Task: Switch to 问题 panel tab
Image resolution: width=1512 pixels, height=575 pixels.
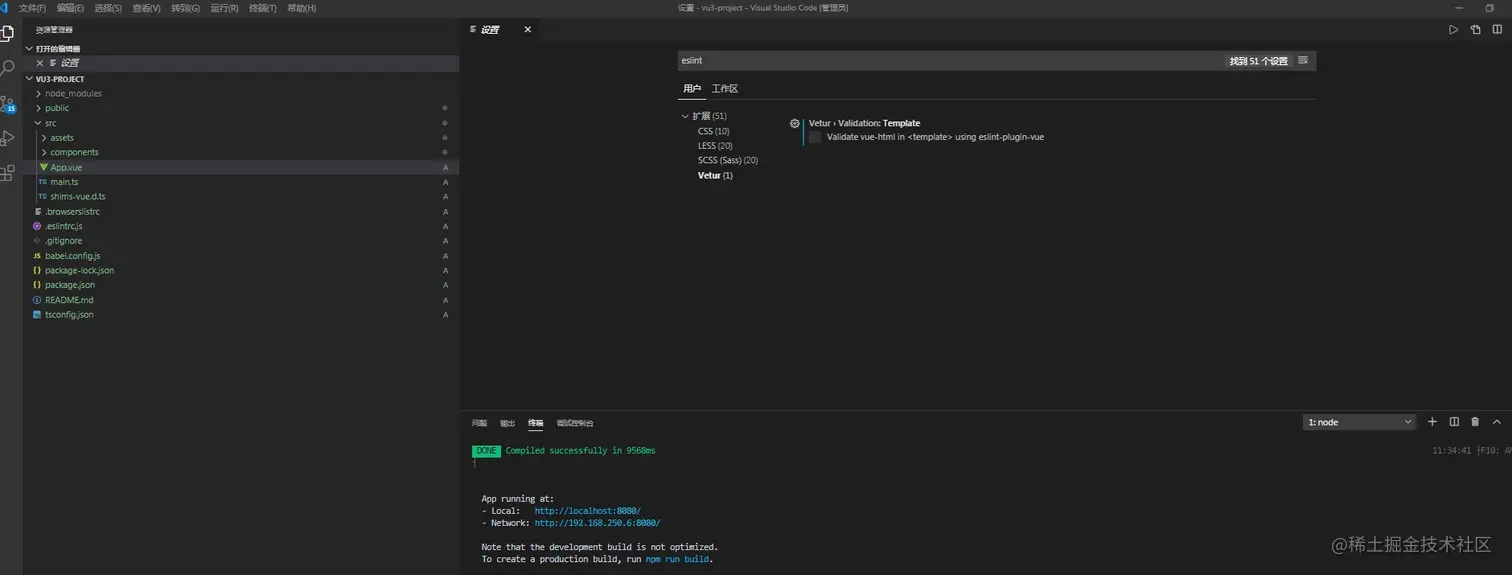Action: 479,423
